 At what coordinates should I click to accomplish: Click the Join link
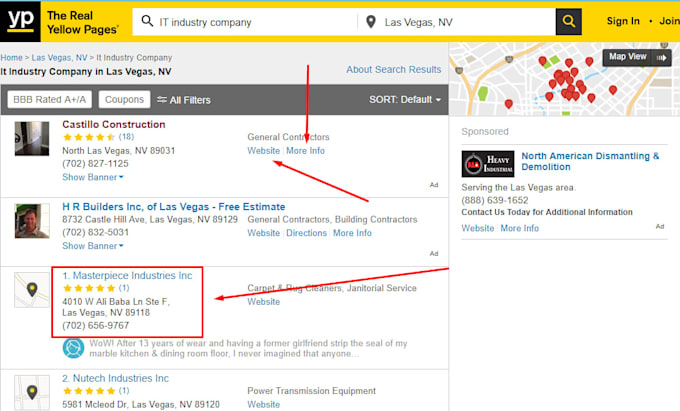669,21
